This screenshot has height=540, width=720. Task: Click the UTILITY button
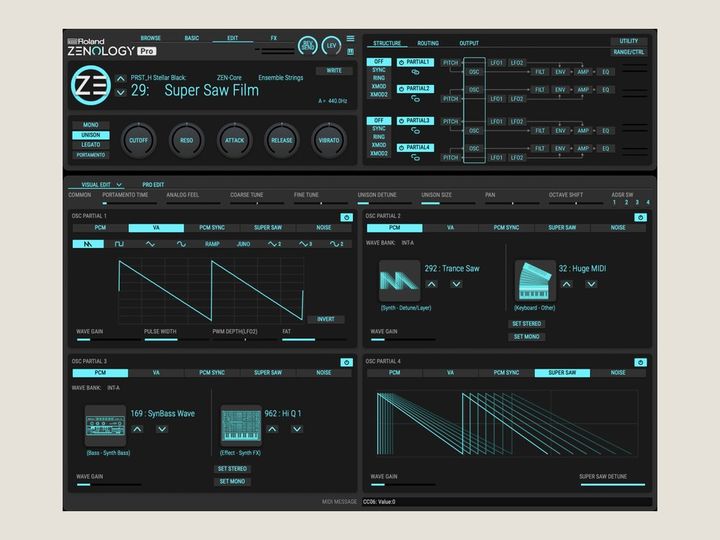[x=629, y=41]
